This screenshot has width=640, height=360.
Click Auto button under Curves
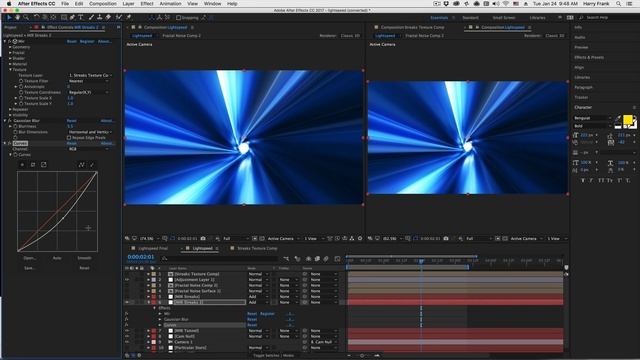click(57, 258)
